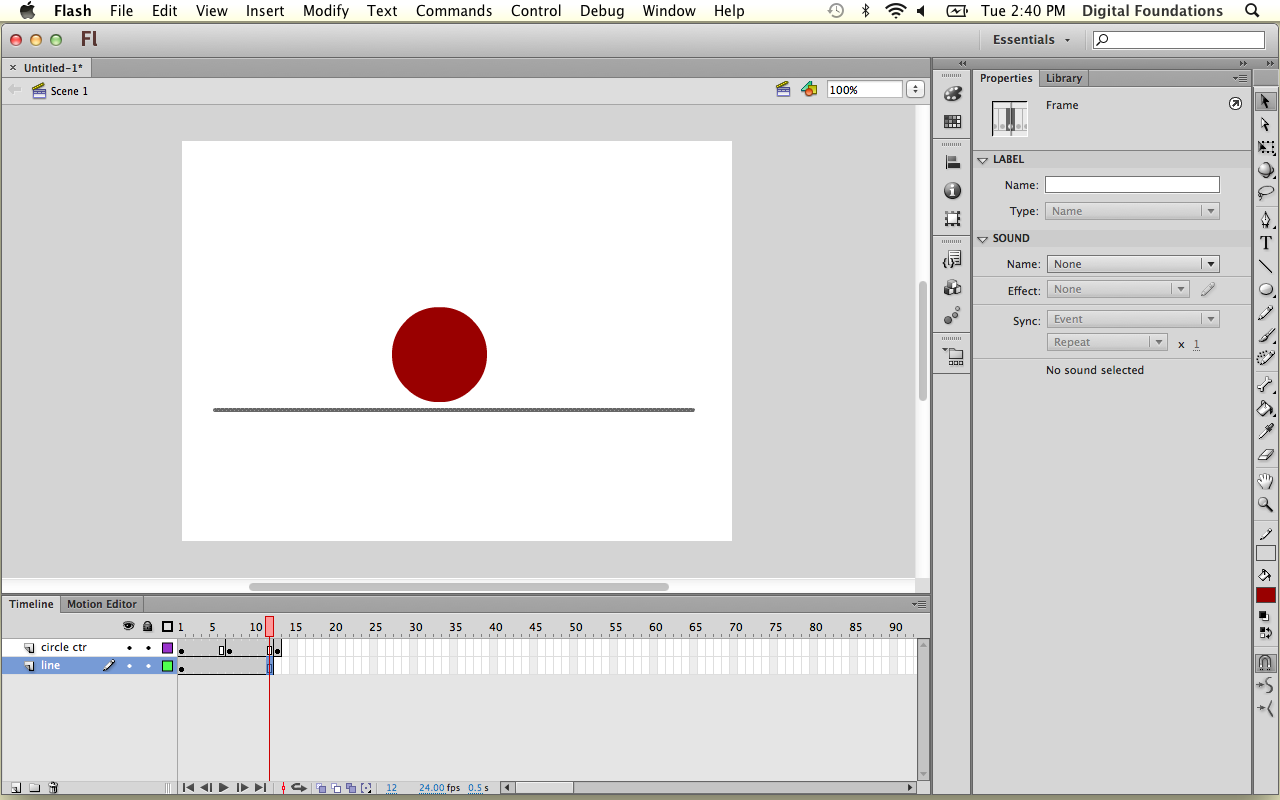Open the Essentials workspace dropdown
Viewport: 1280px width, 800px height.
coord(1031,40)
